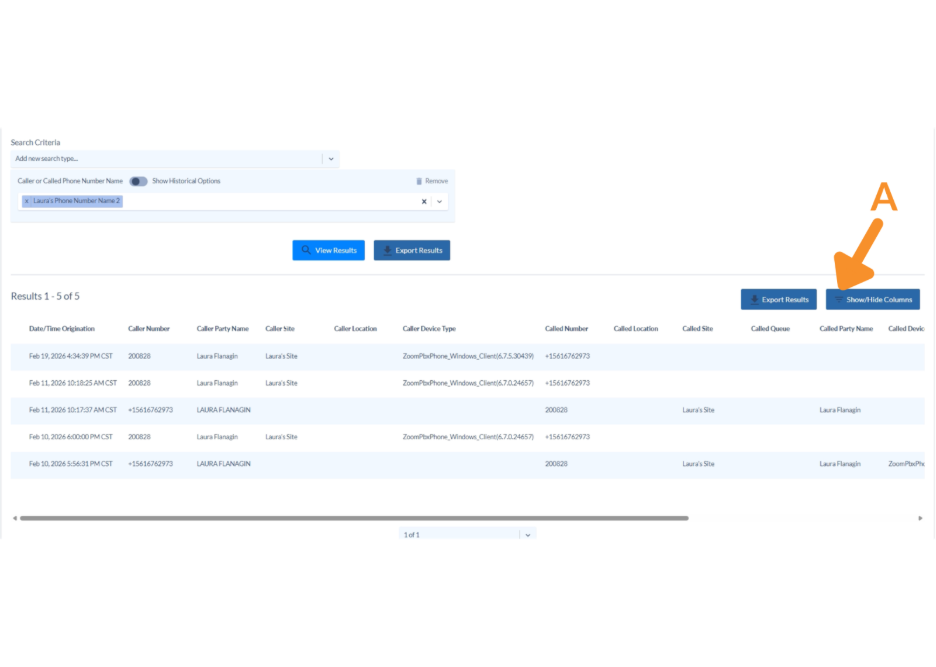Clear all selected phone number names

click(x=423, y=201)
